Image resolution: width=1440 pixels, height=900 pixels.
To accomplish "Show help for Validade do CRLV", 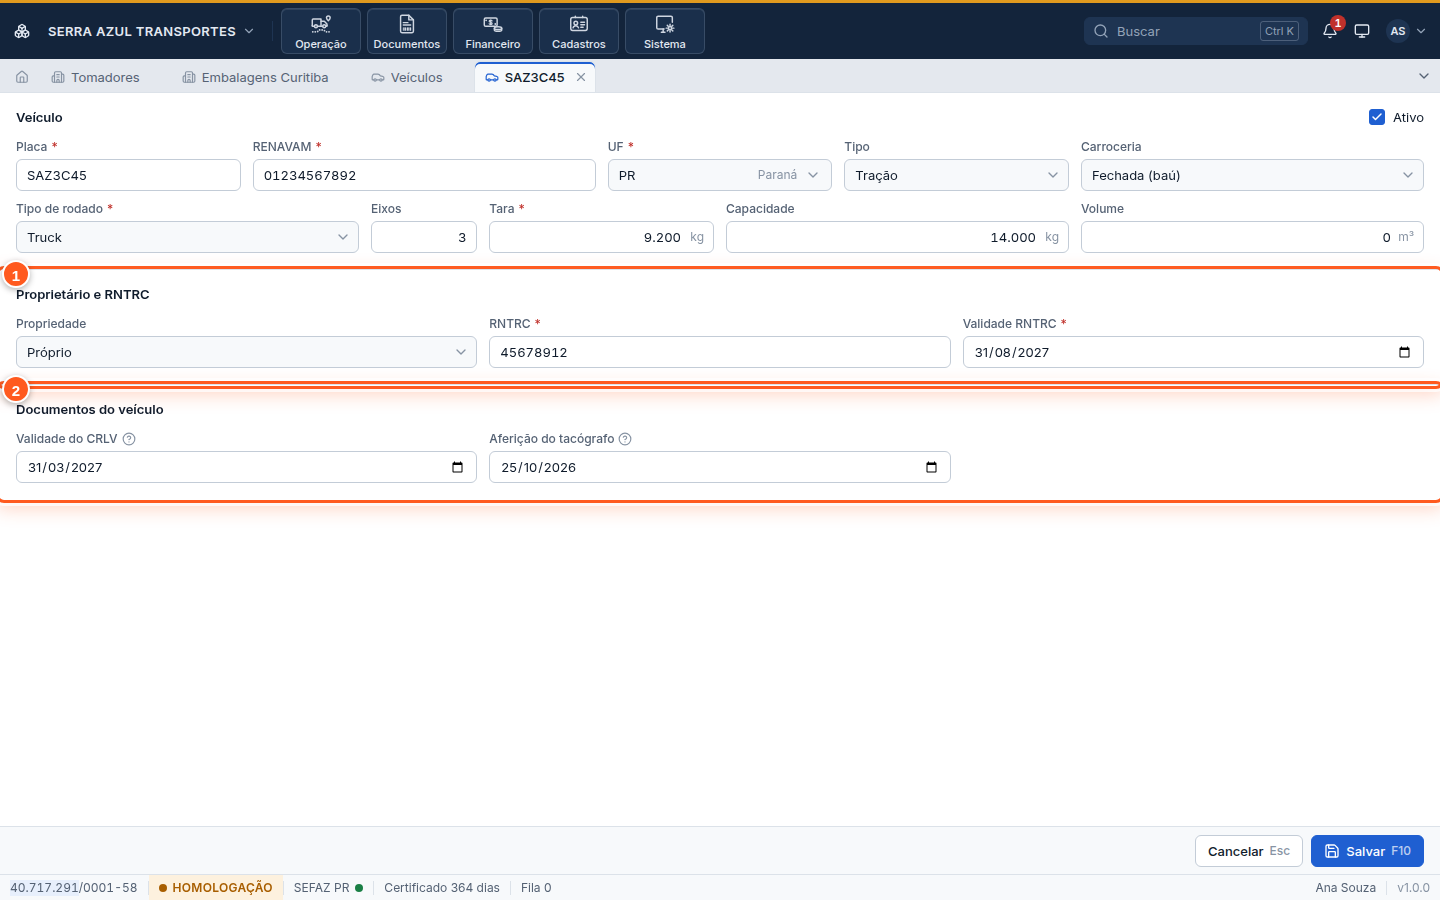I will click(129, 439).
